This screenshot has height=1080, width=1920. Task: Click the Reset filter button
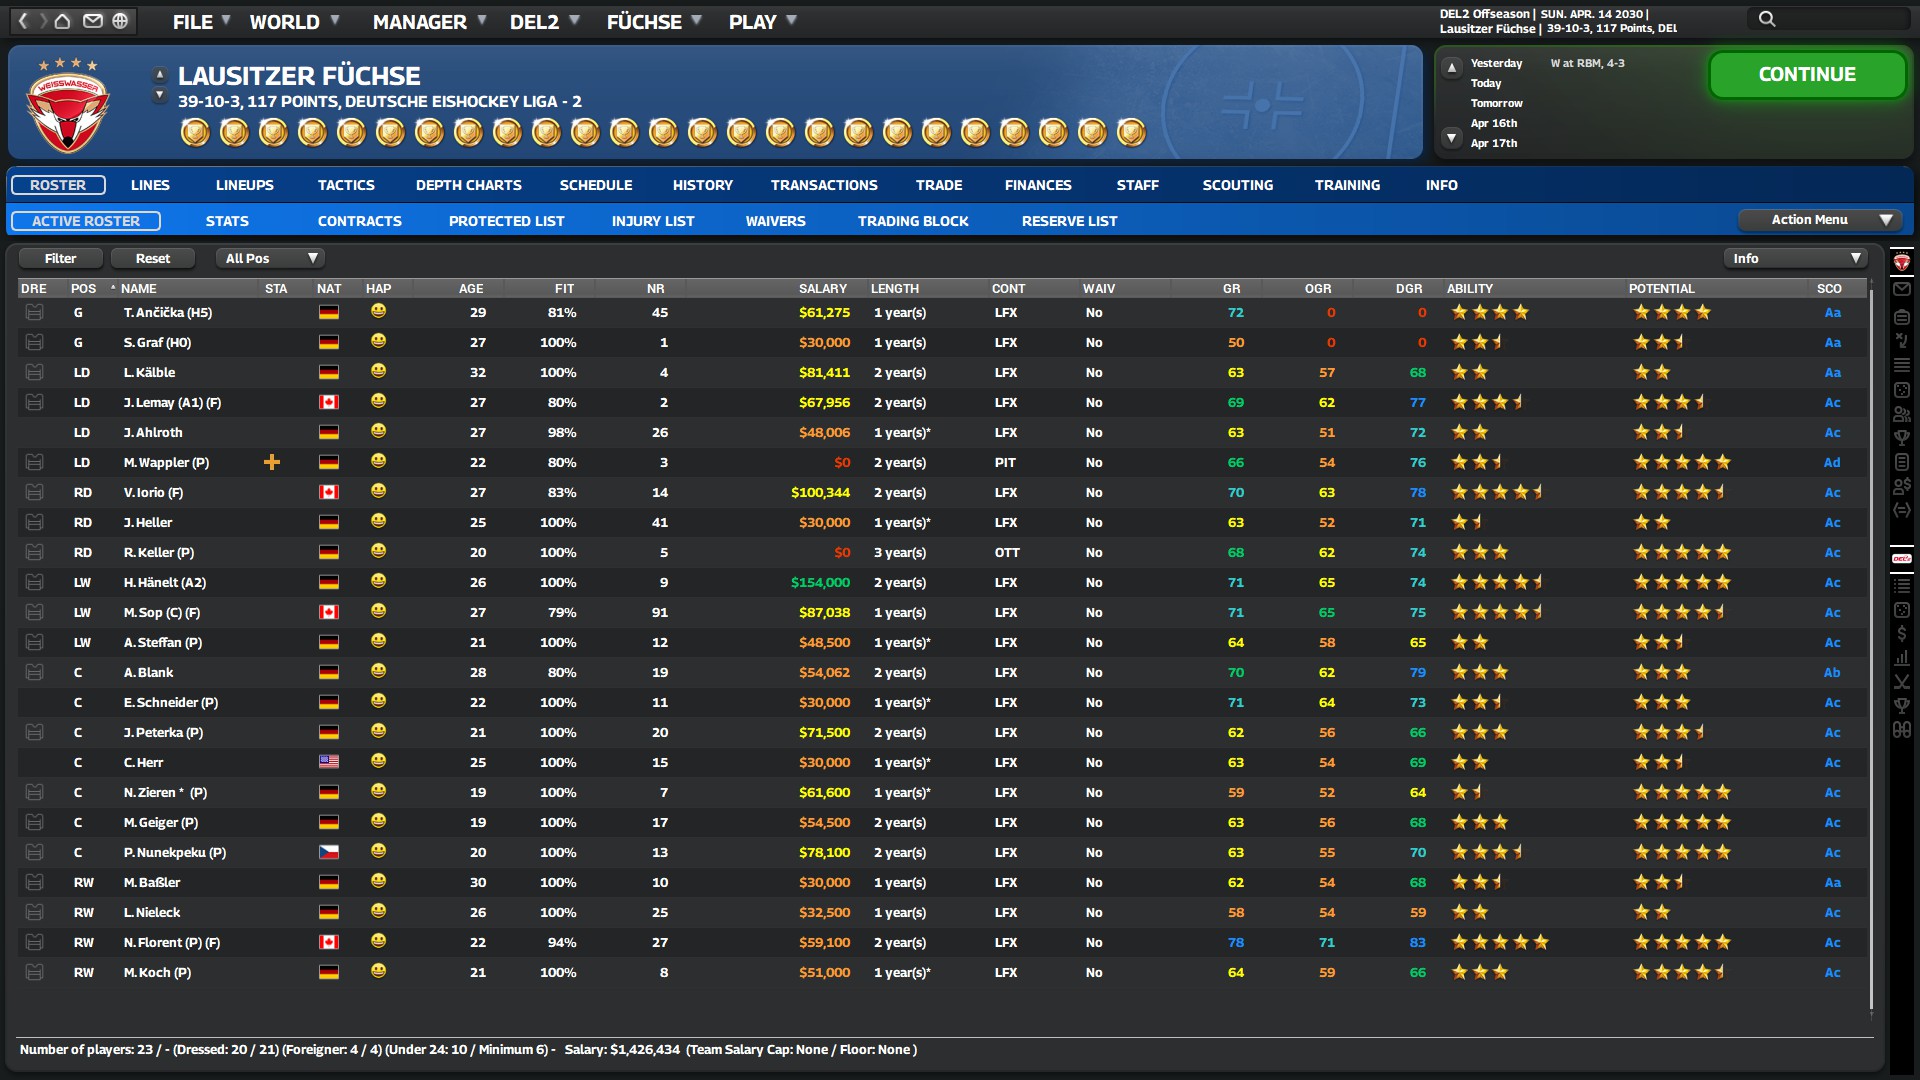[152, 259]
